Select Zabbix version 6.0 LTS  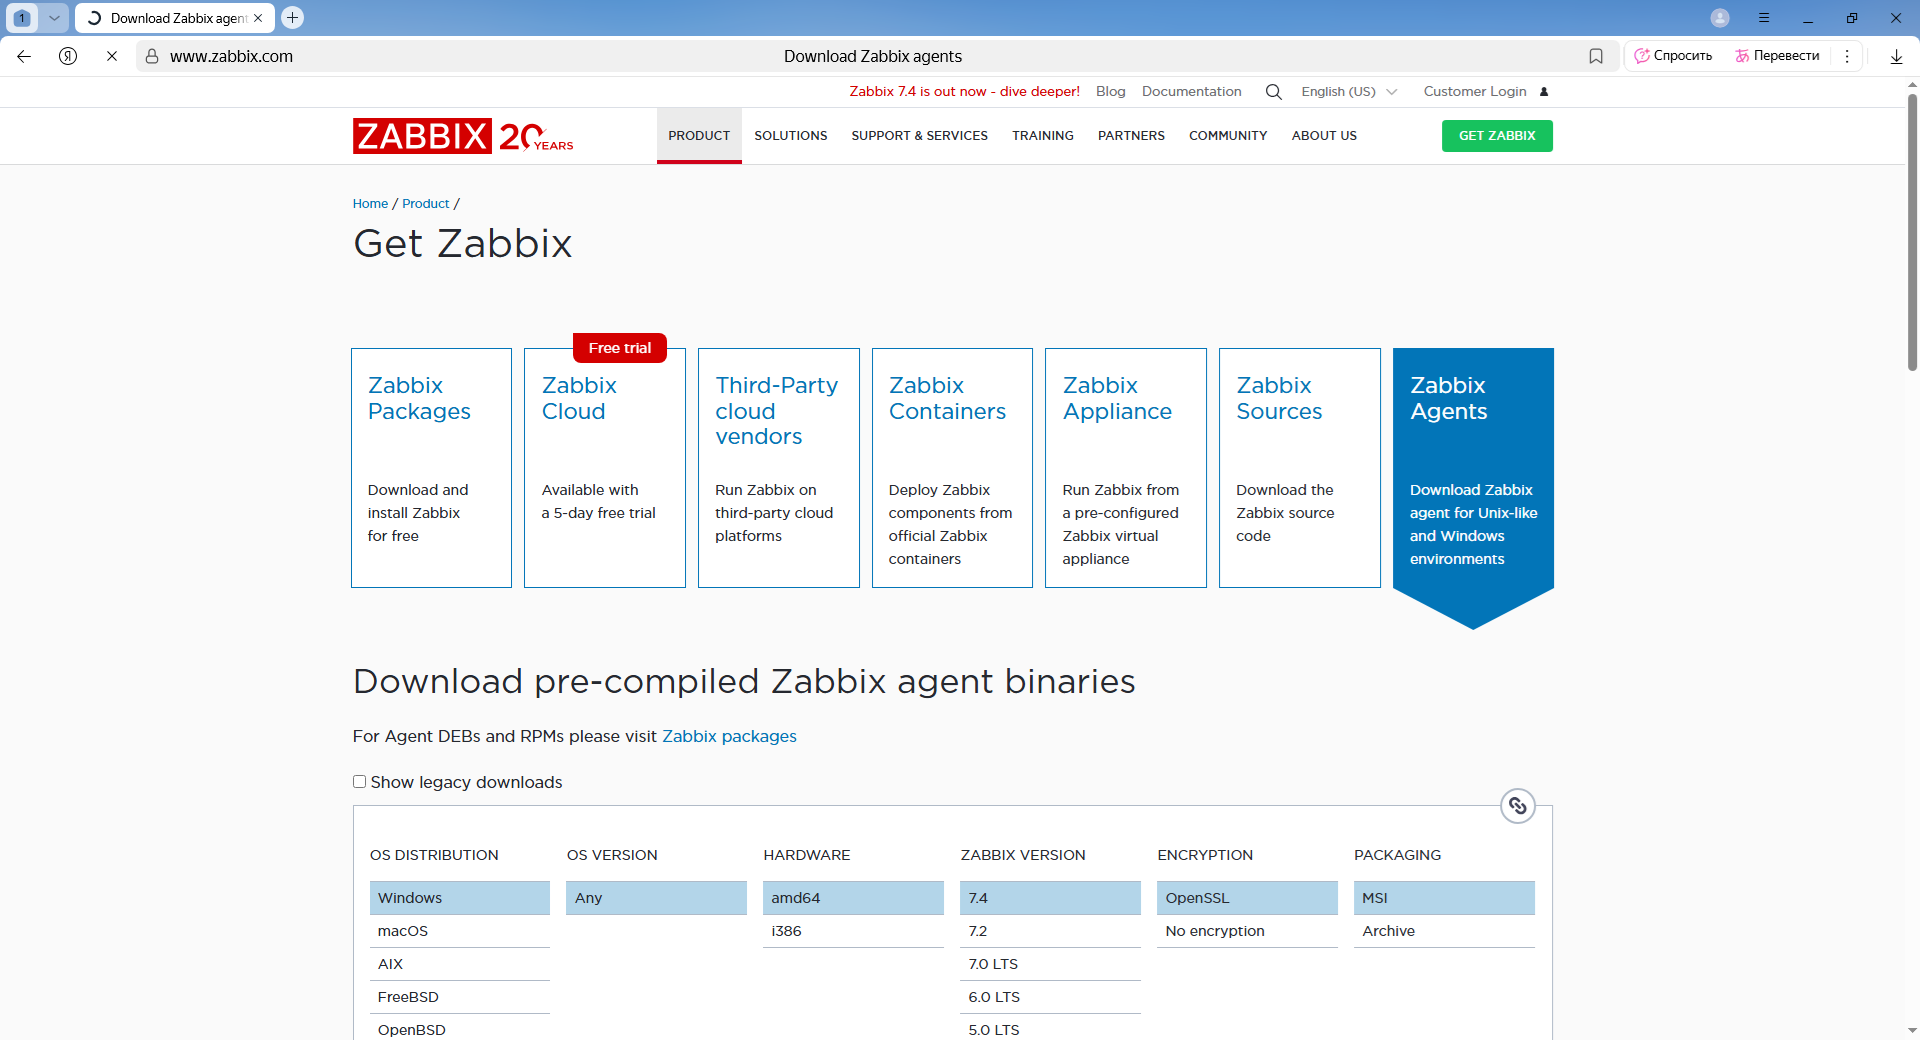coord(1050,997)
